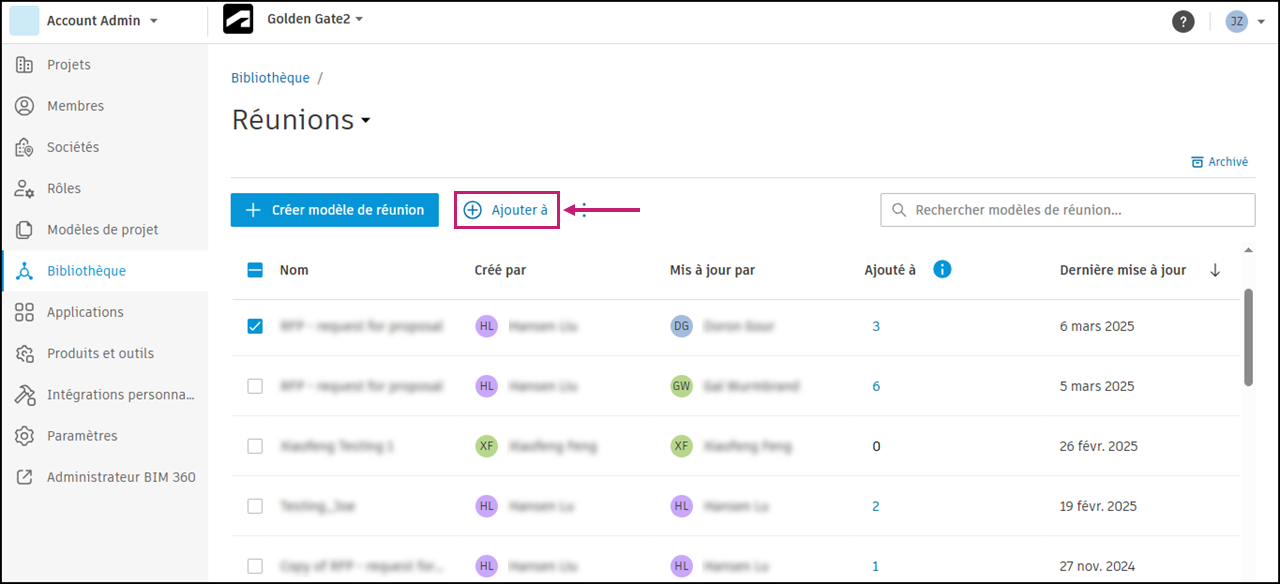
Task: Open the Membres section in the sidebar
Action: (x=75, y=106)
